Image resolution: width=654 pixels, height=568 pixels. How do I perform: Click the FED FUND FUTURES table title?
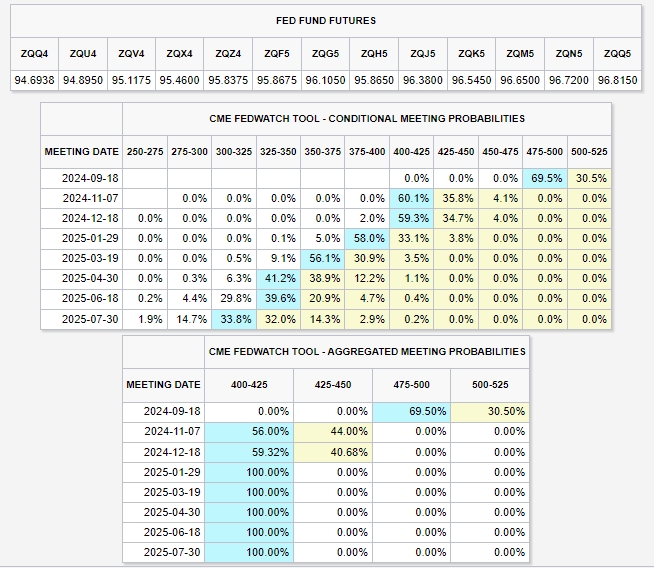click(x=326, y=21)
